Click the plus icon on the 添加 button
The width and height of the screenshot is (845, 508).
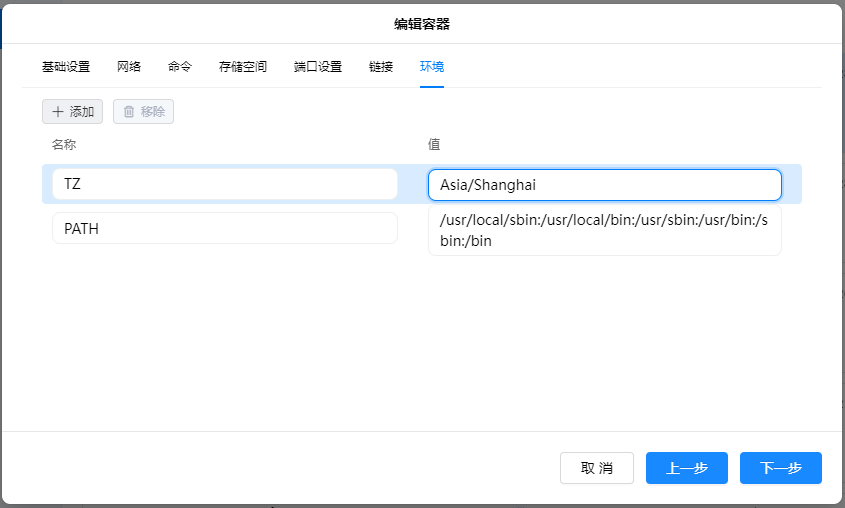pyautogui.click(x=57, y=112)
